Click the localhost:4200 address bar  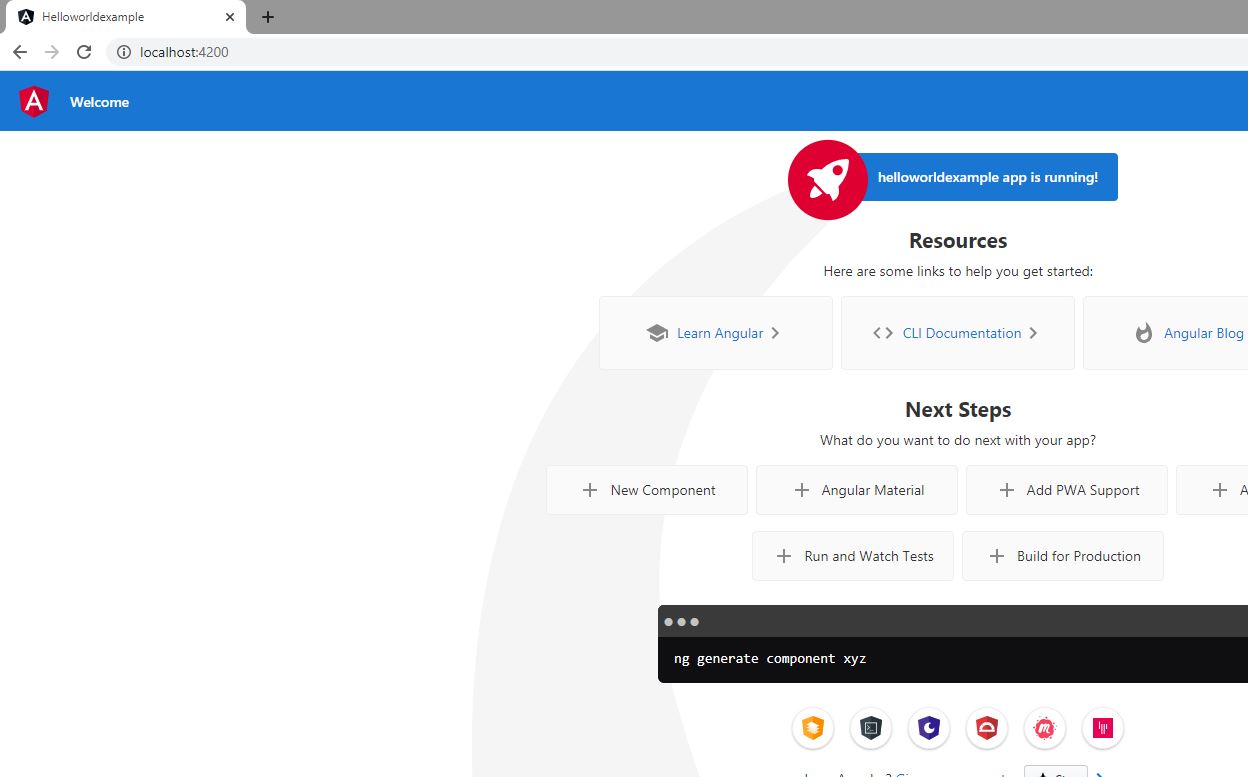coord(676,52)
